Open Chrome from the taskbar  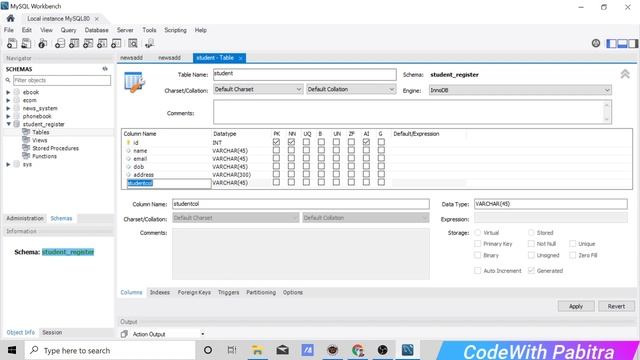click(358, 350)
